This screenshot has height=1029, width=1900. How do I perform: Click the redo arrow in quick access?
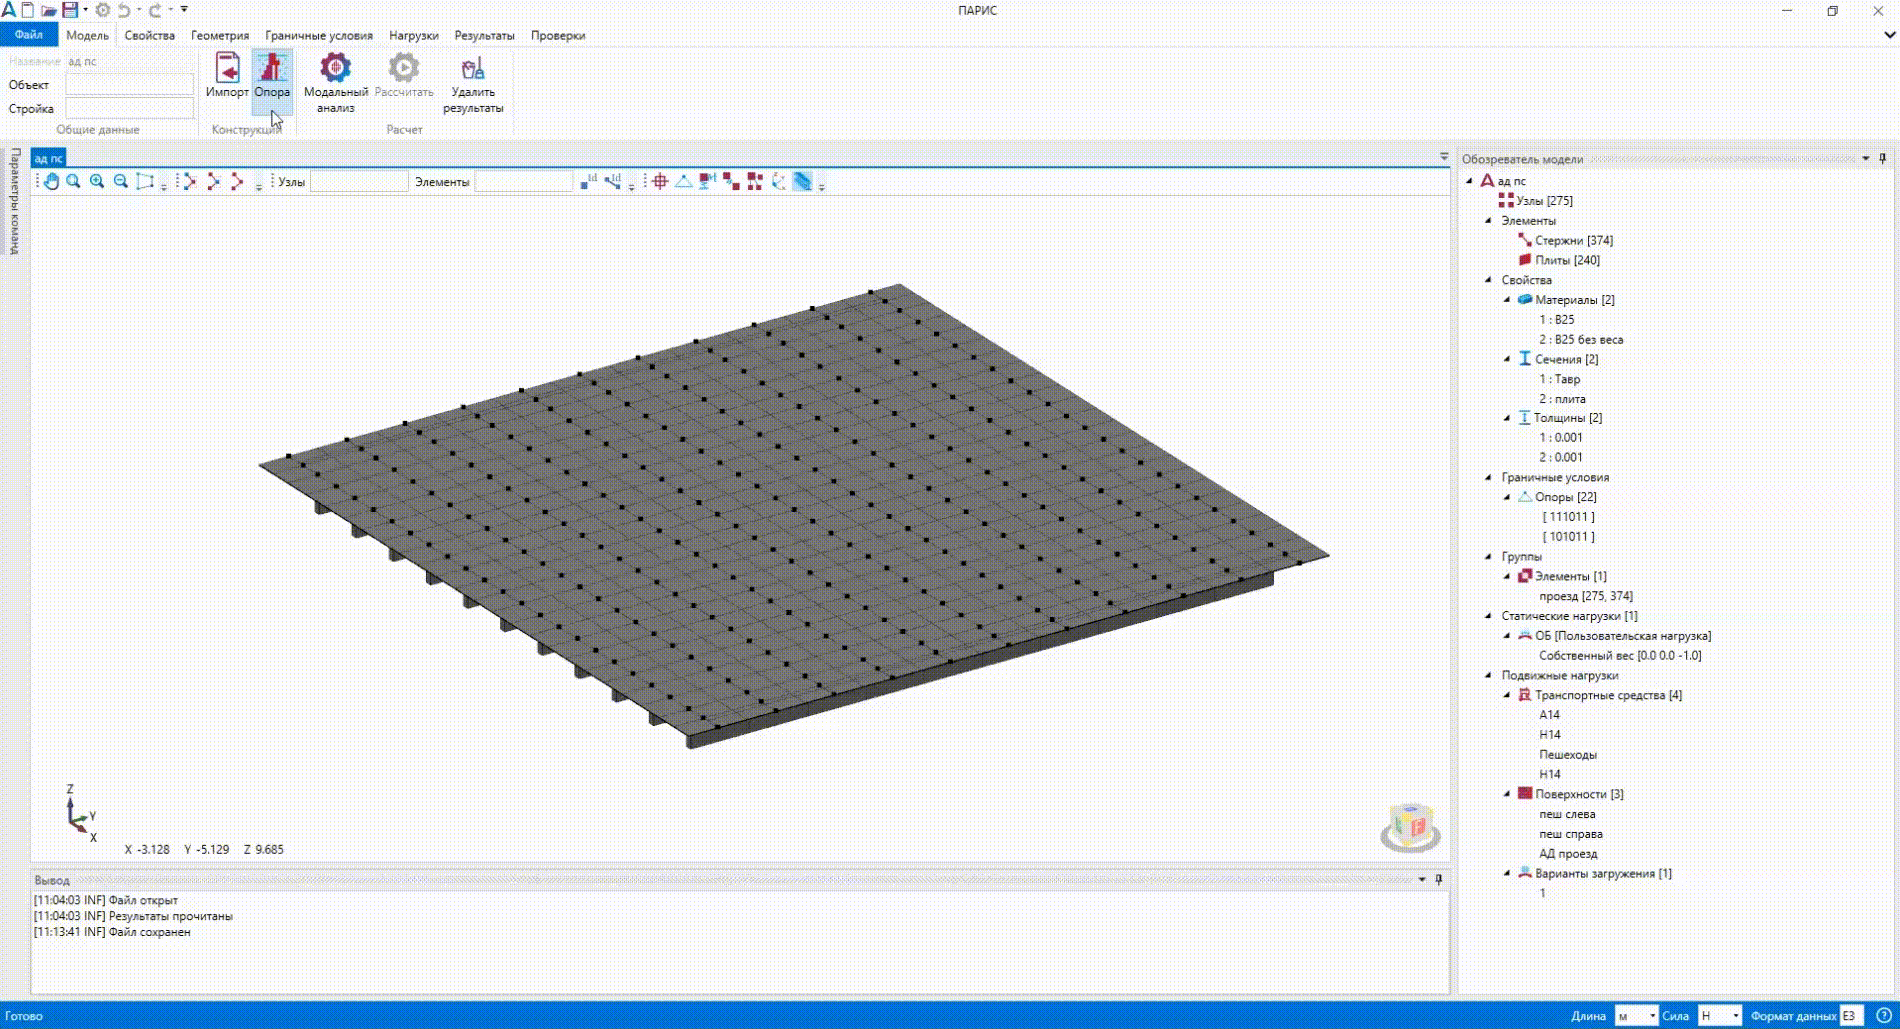(x=154, y=10)
